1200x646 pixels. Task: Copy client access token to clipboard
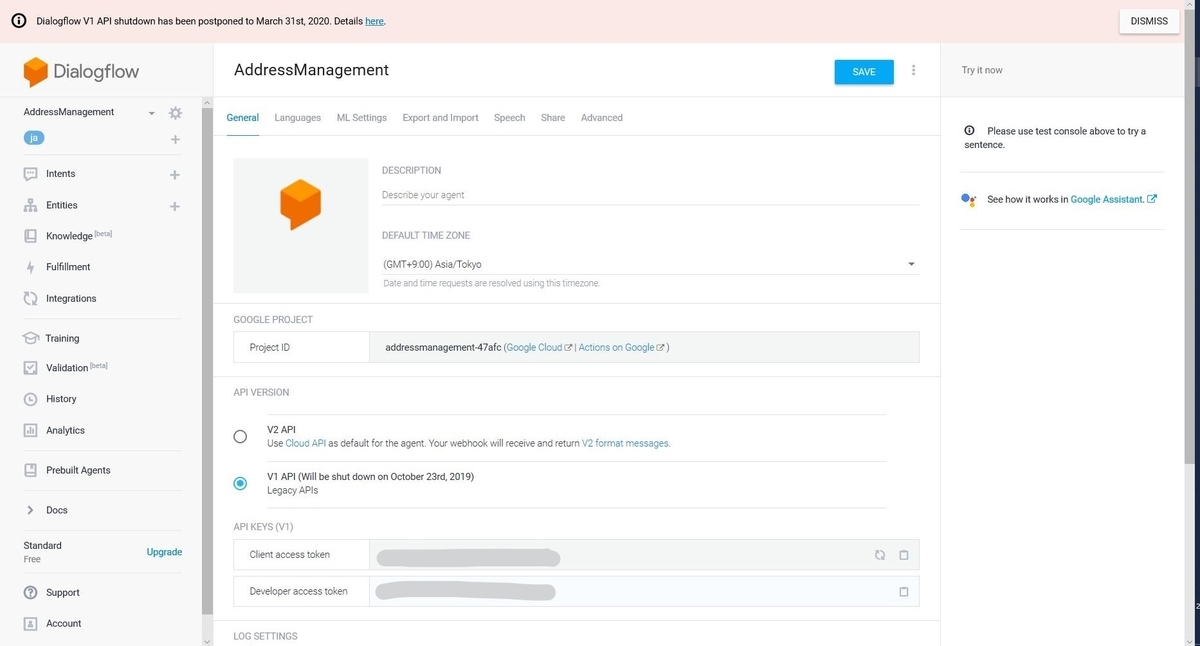coord(904,555)
